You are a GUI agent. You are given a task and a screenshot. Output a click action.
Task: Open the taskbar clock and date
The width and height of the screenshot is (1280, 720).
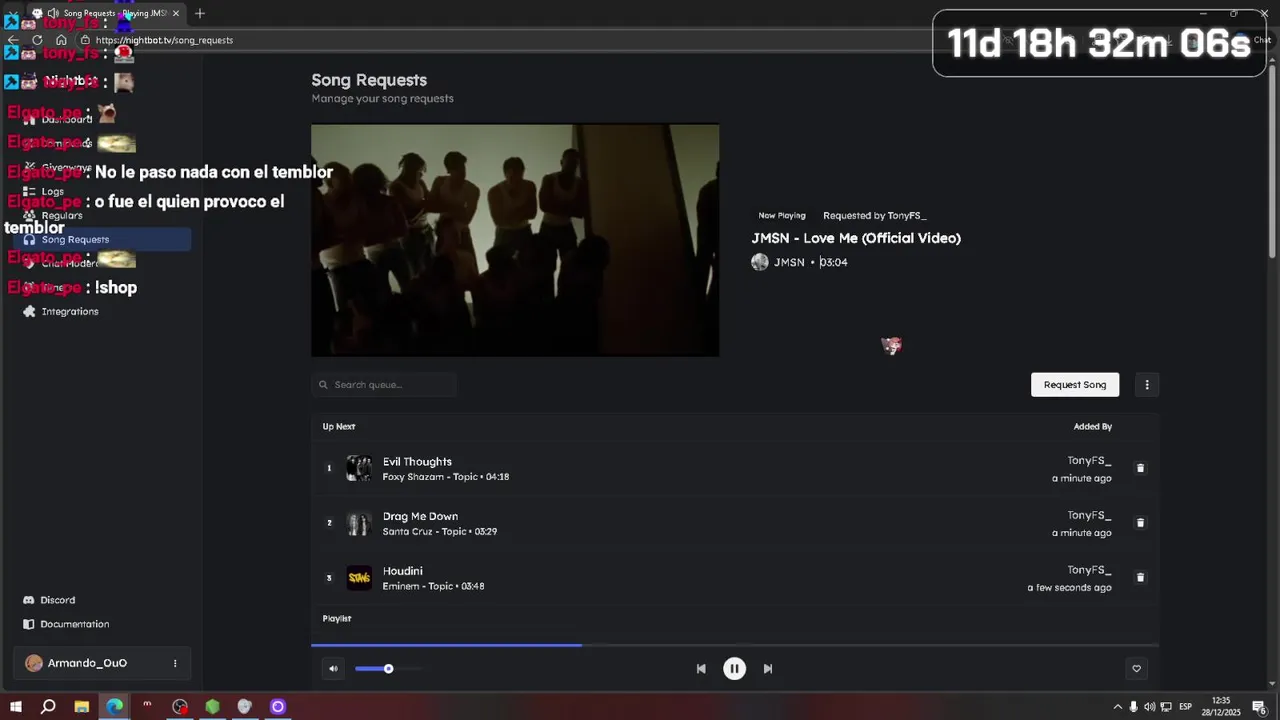point(1221,707)
